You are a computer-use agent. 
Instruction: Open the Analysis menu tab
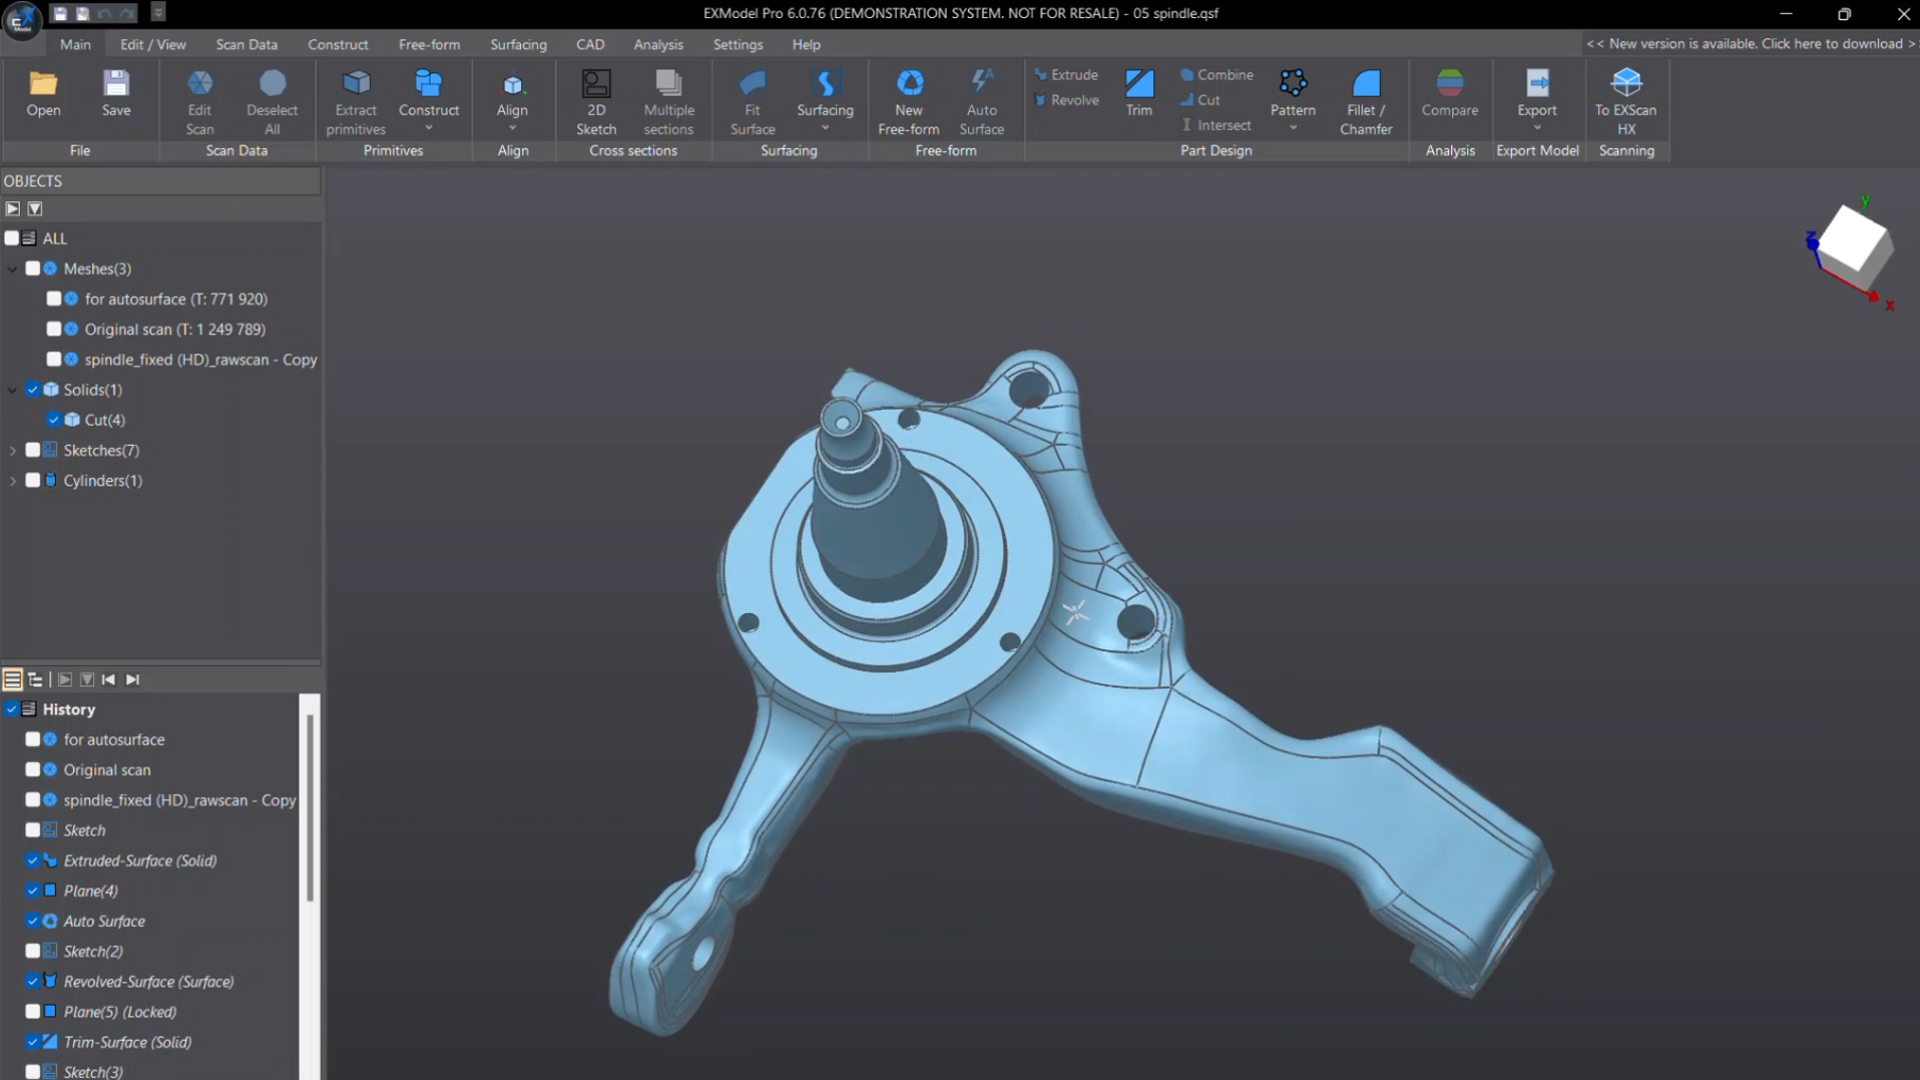(658, 44)
